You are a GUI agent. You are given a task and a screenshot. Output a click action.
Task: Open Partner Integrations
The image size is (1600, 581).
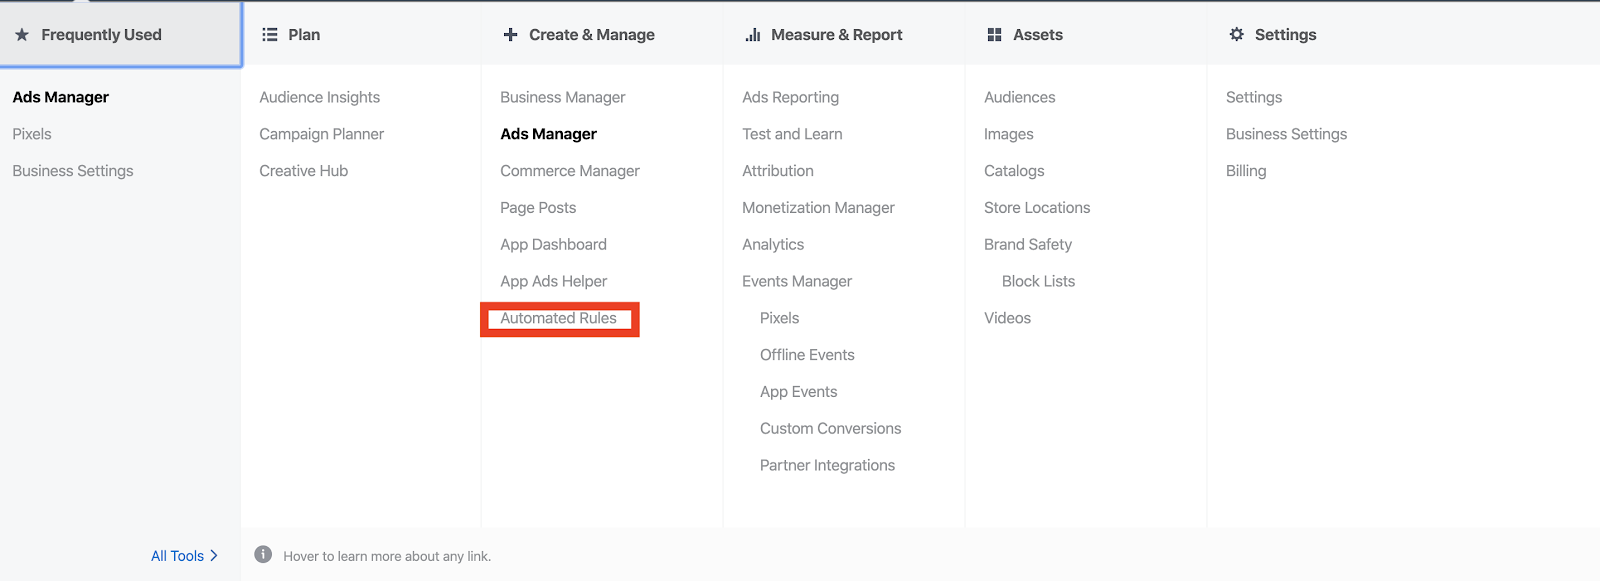(x=828, y=466)
